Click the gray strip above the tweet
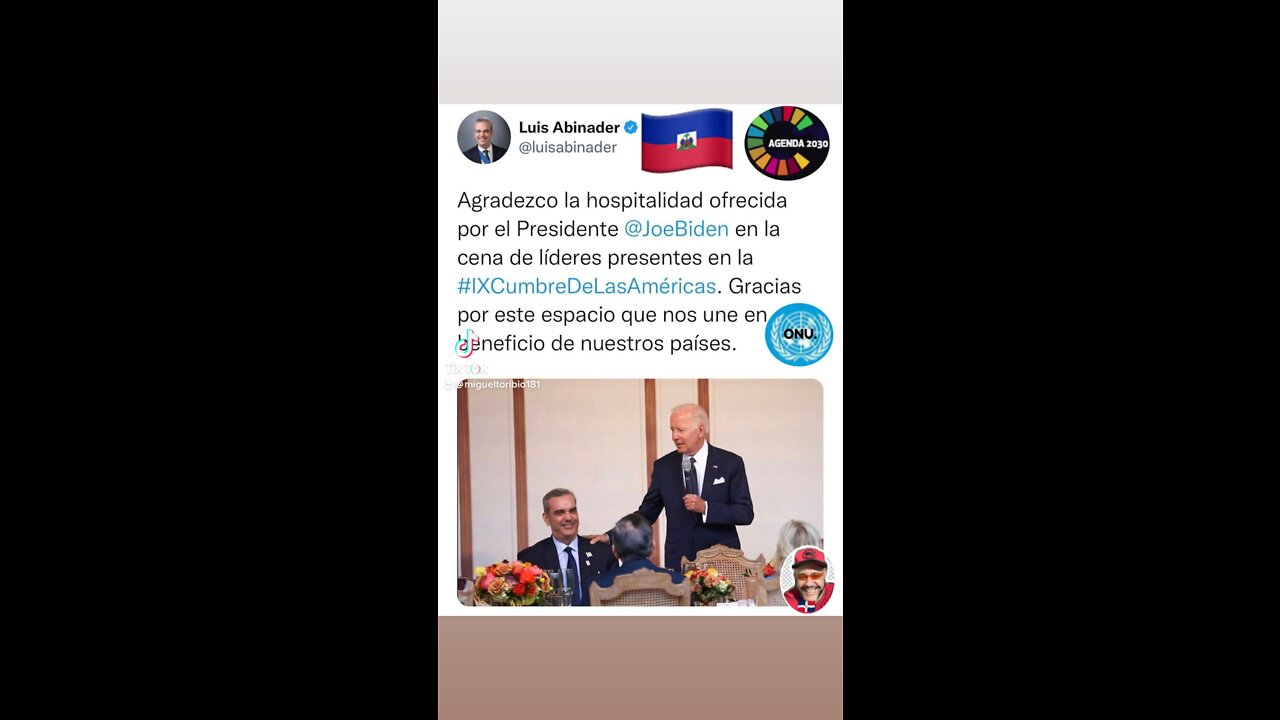The width and height of the screenshot is (1280, 720). pyautogui.click(x=640, y=52)
